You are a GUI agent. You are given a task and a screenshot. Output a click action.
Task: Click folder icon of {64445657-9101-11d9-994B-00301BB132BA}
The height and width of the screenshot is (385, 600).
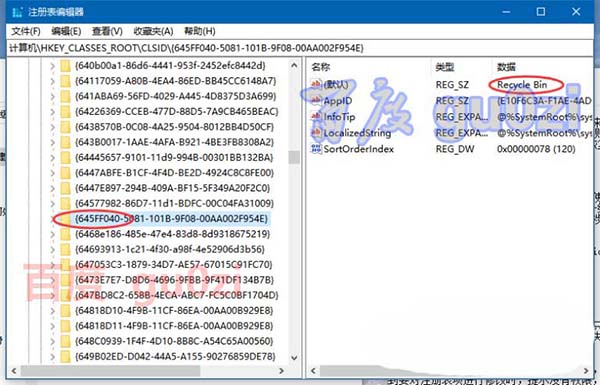coord(66,158)
